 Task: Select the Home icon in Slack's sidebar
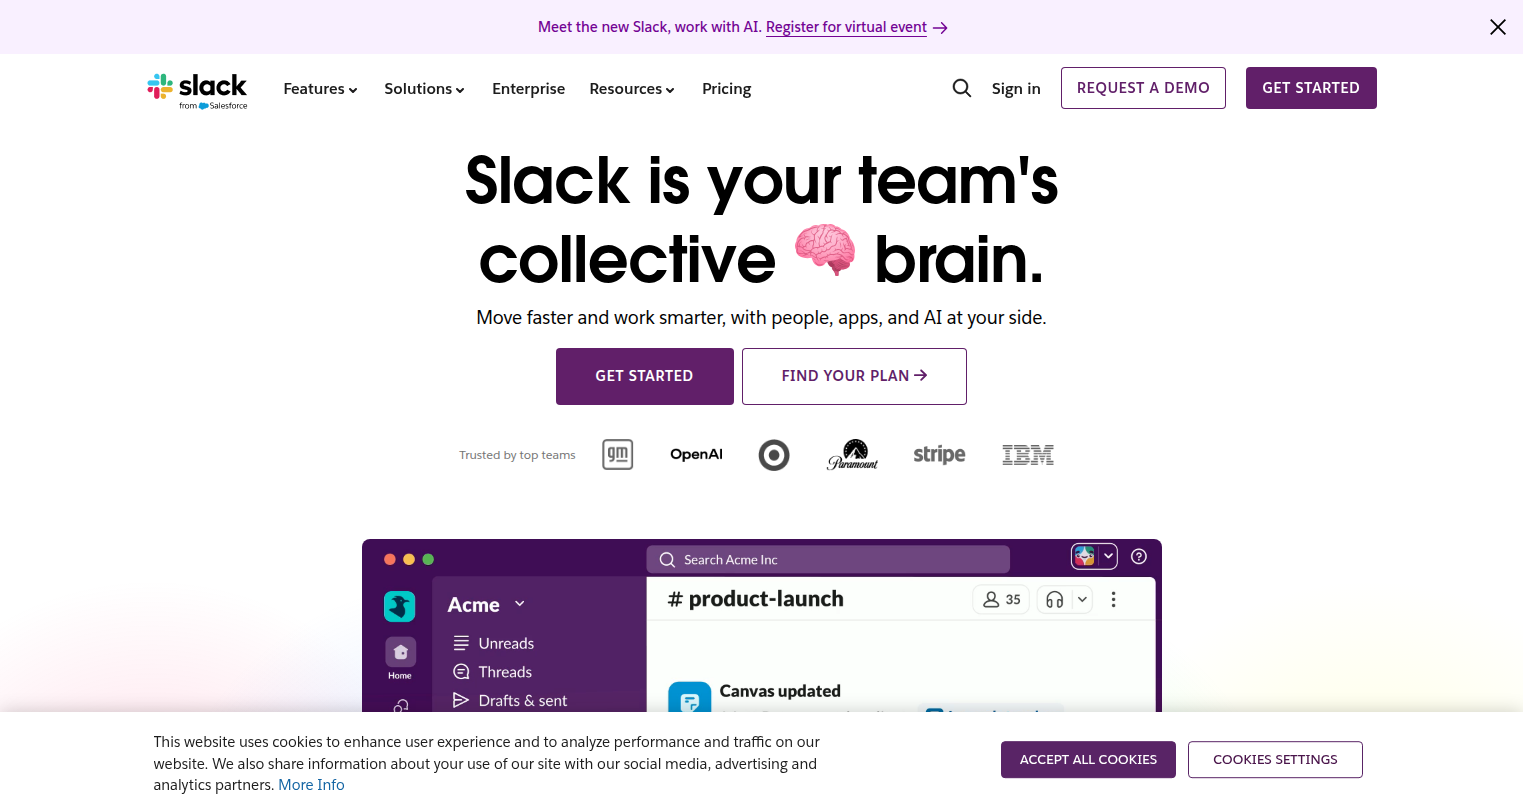click(x=400, y=652)
